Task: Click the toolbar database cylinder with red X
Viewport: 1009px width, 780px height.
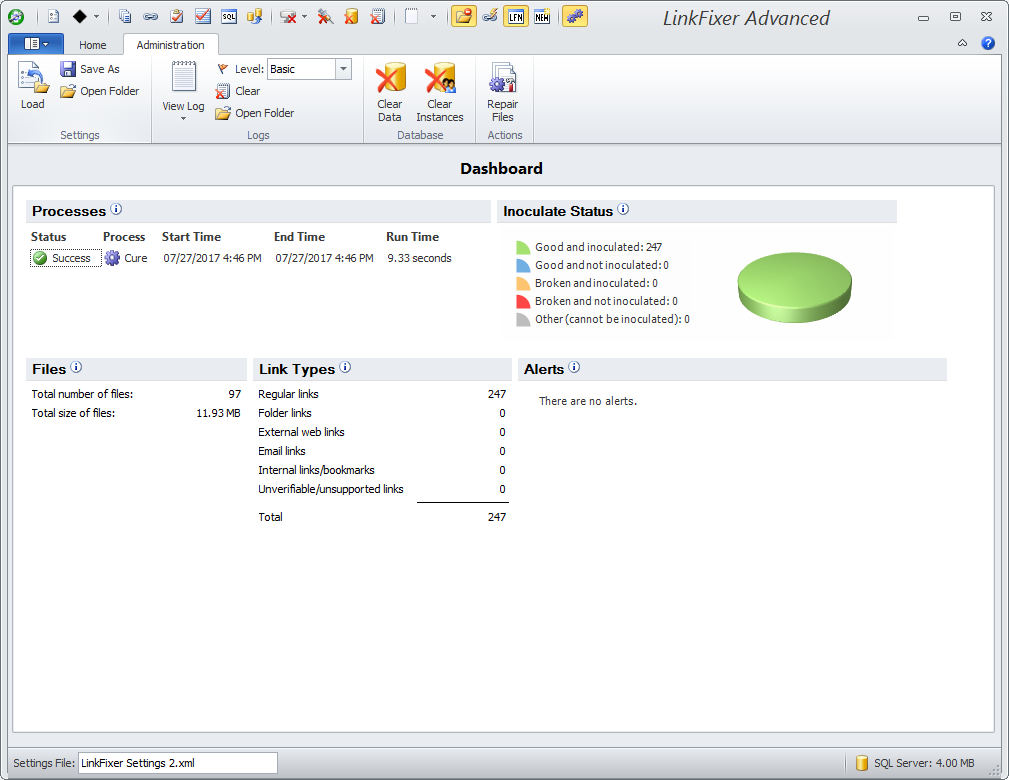Action: tap(351, 17)
